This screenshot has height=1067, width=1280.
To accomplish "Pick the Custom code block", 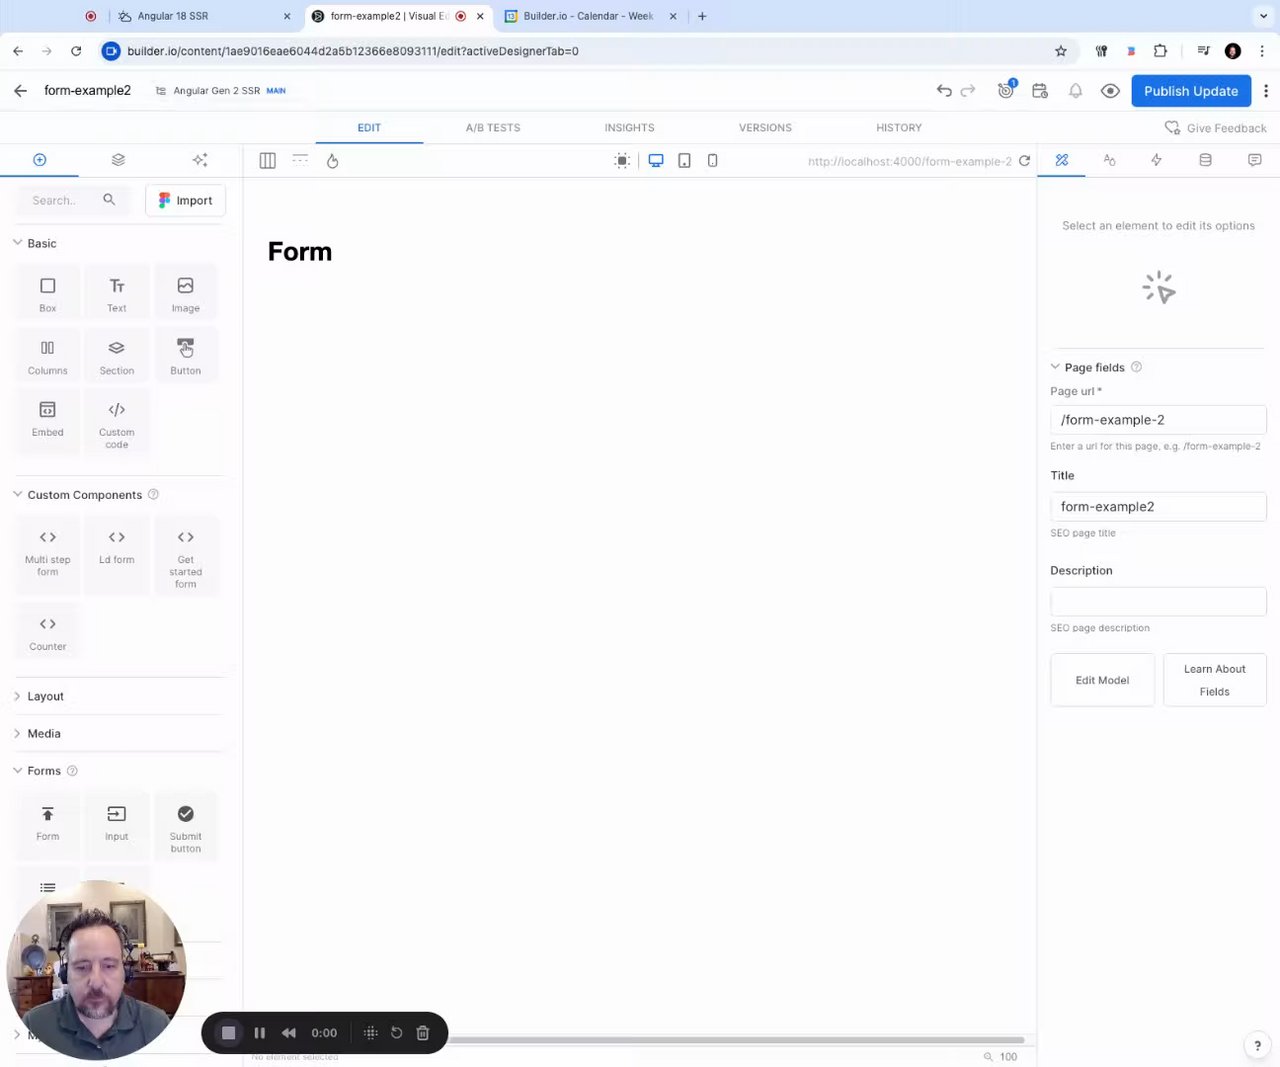I will (x=117, y=423).
